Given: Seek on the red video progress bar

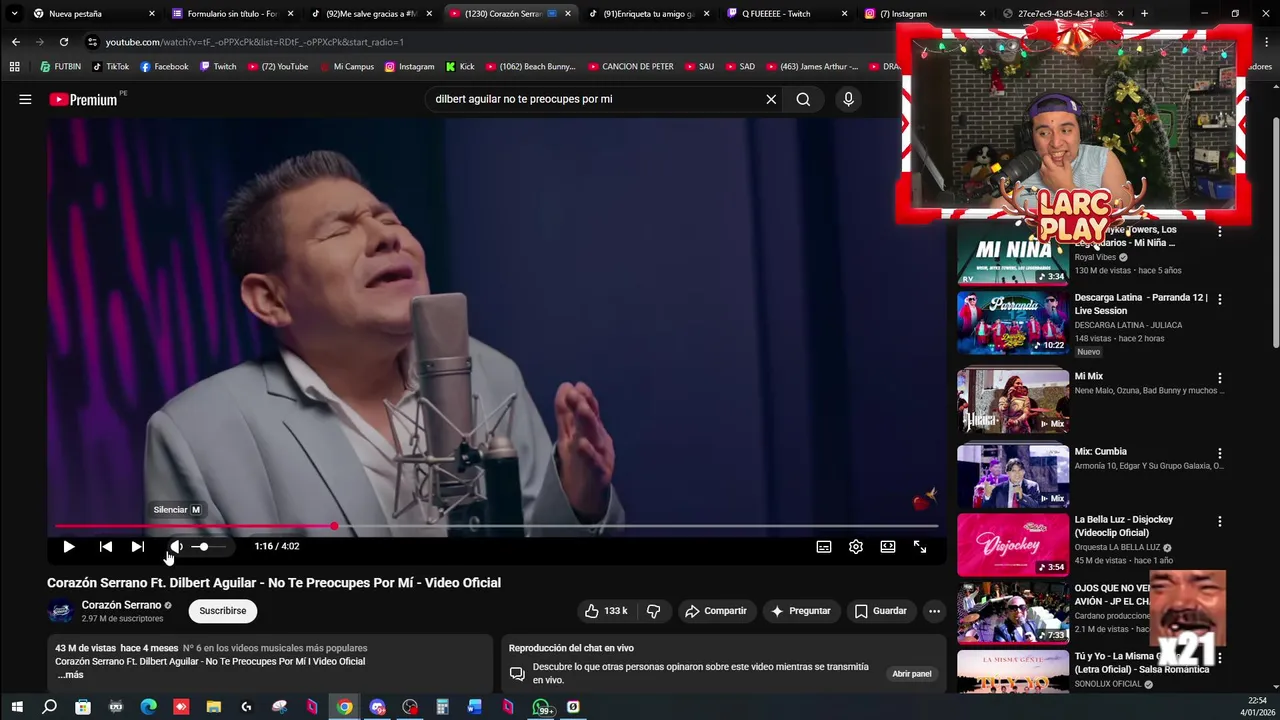Looking at the screenshot, I should (496, 526).
